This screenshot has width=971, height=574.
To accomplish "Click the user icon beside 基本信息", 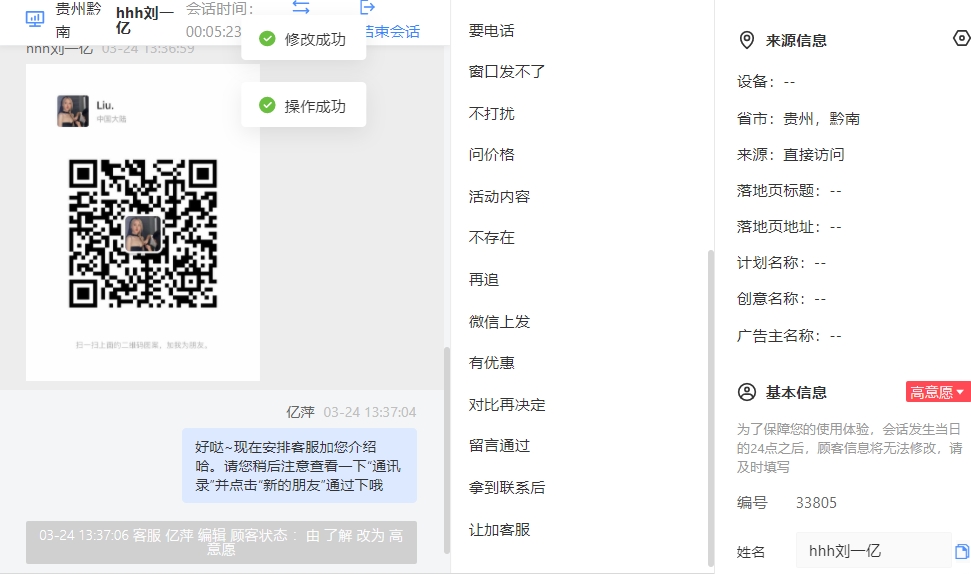I will [x=747, y=392].
